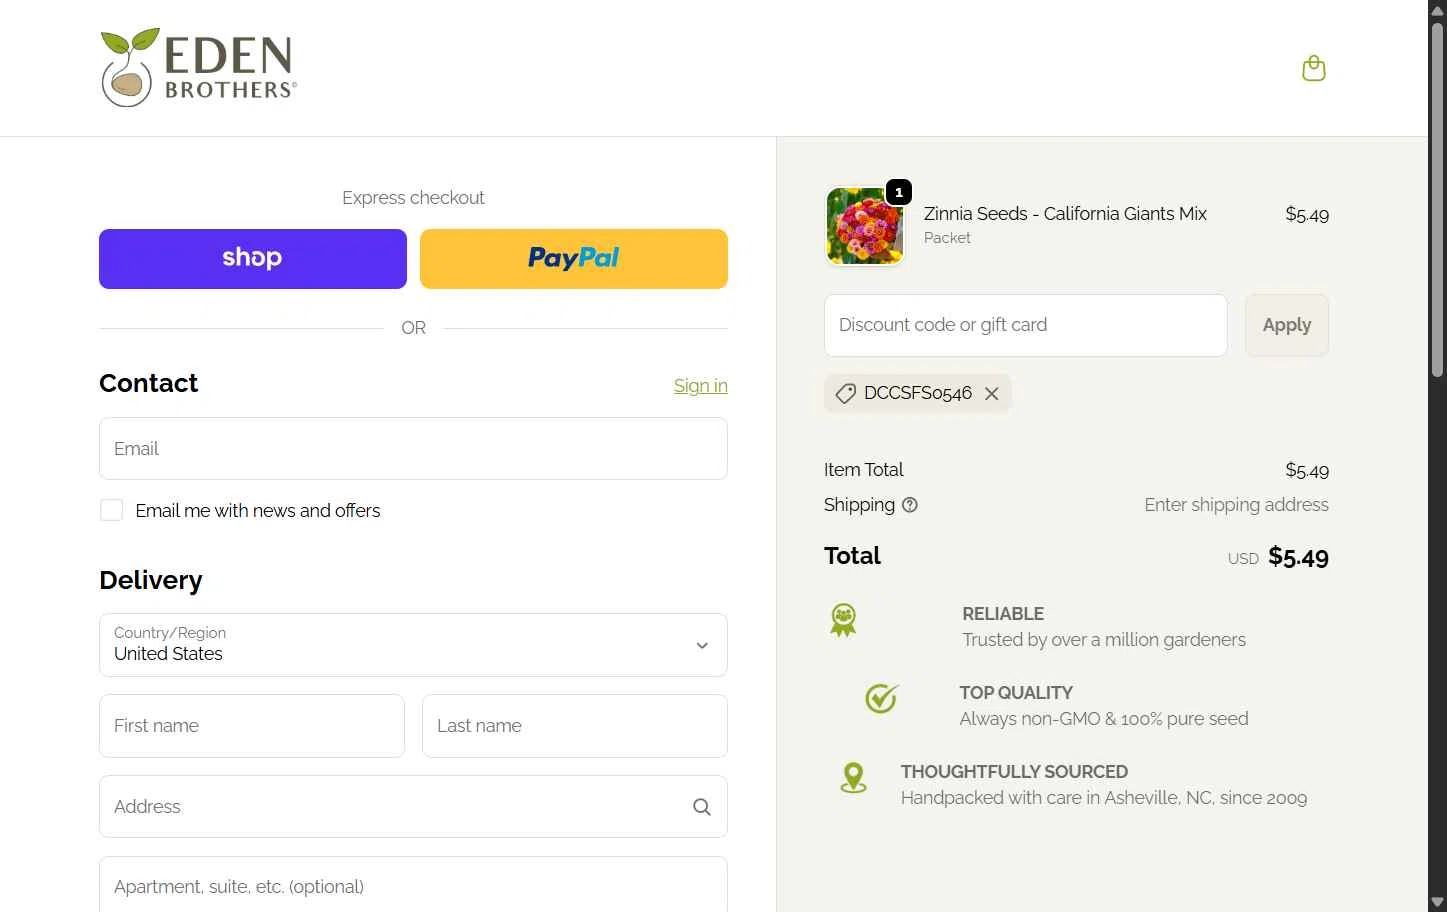The width and height of the screenshot is (1447, 912).
Task: Expand the Country/Region dropdown
Action: tap(413, 645)
